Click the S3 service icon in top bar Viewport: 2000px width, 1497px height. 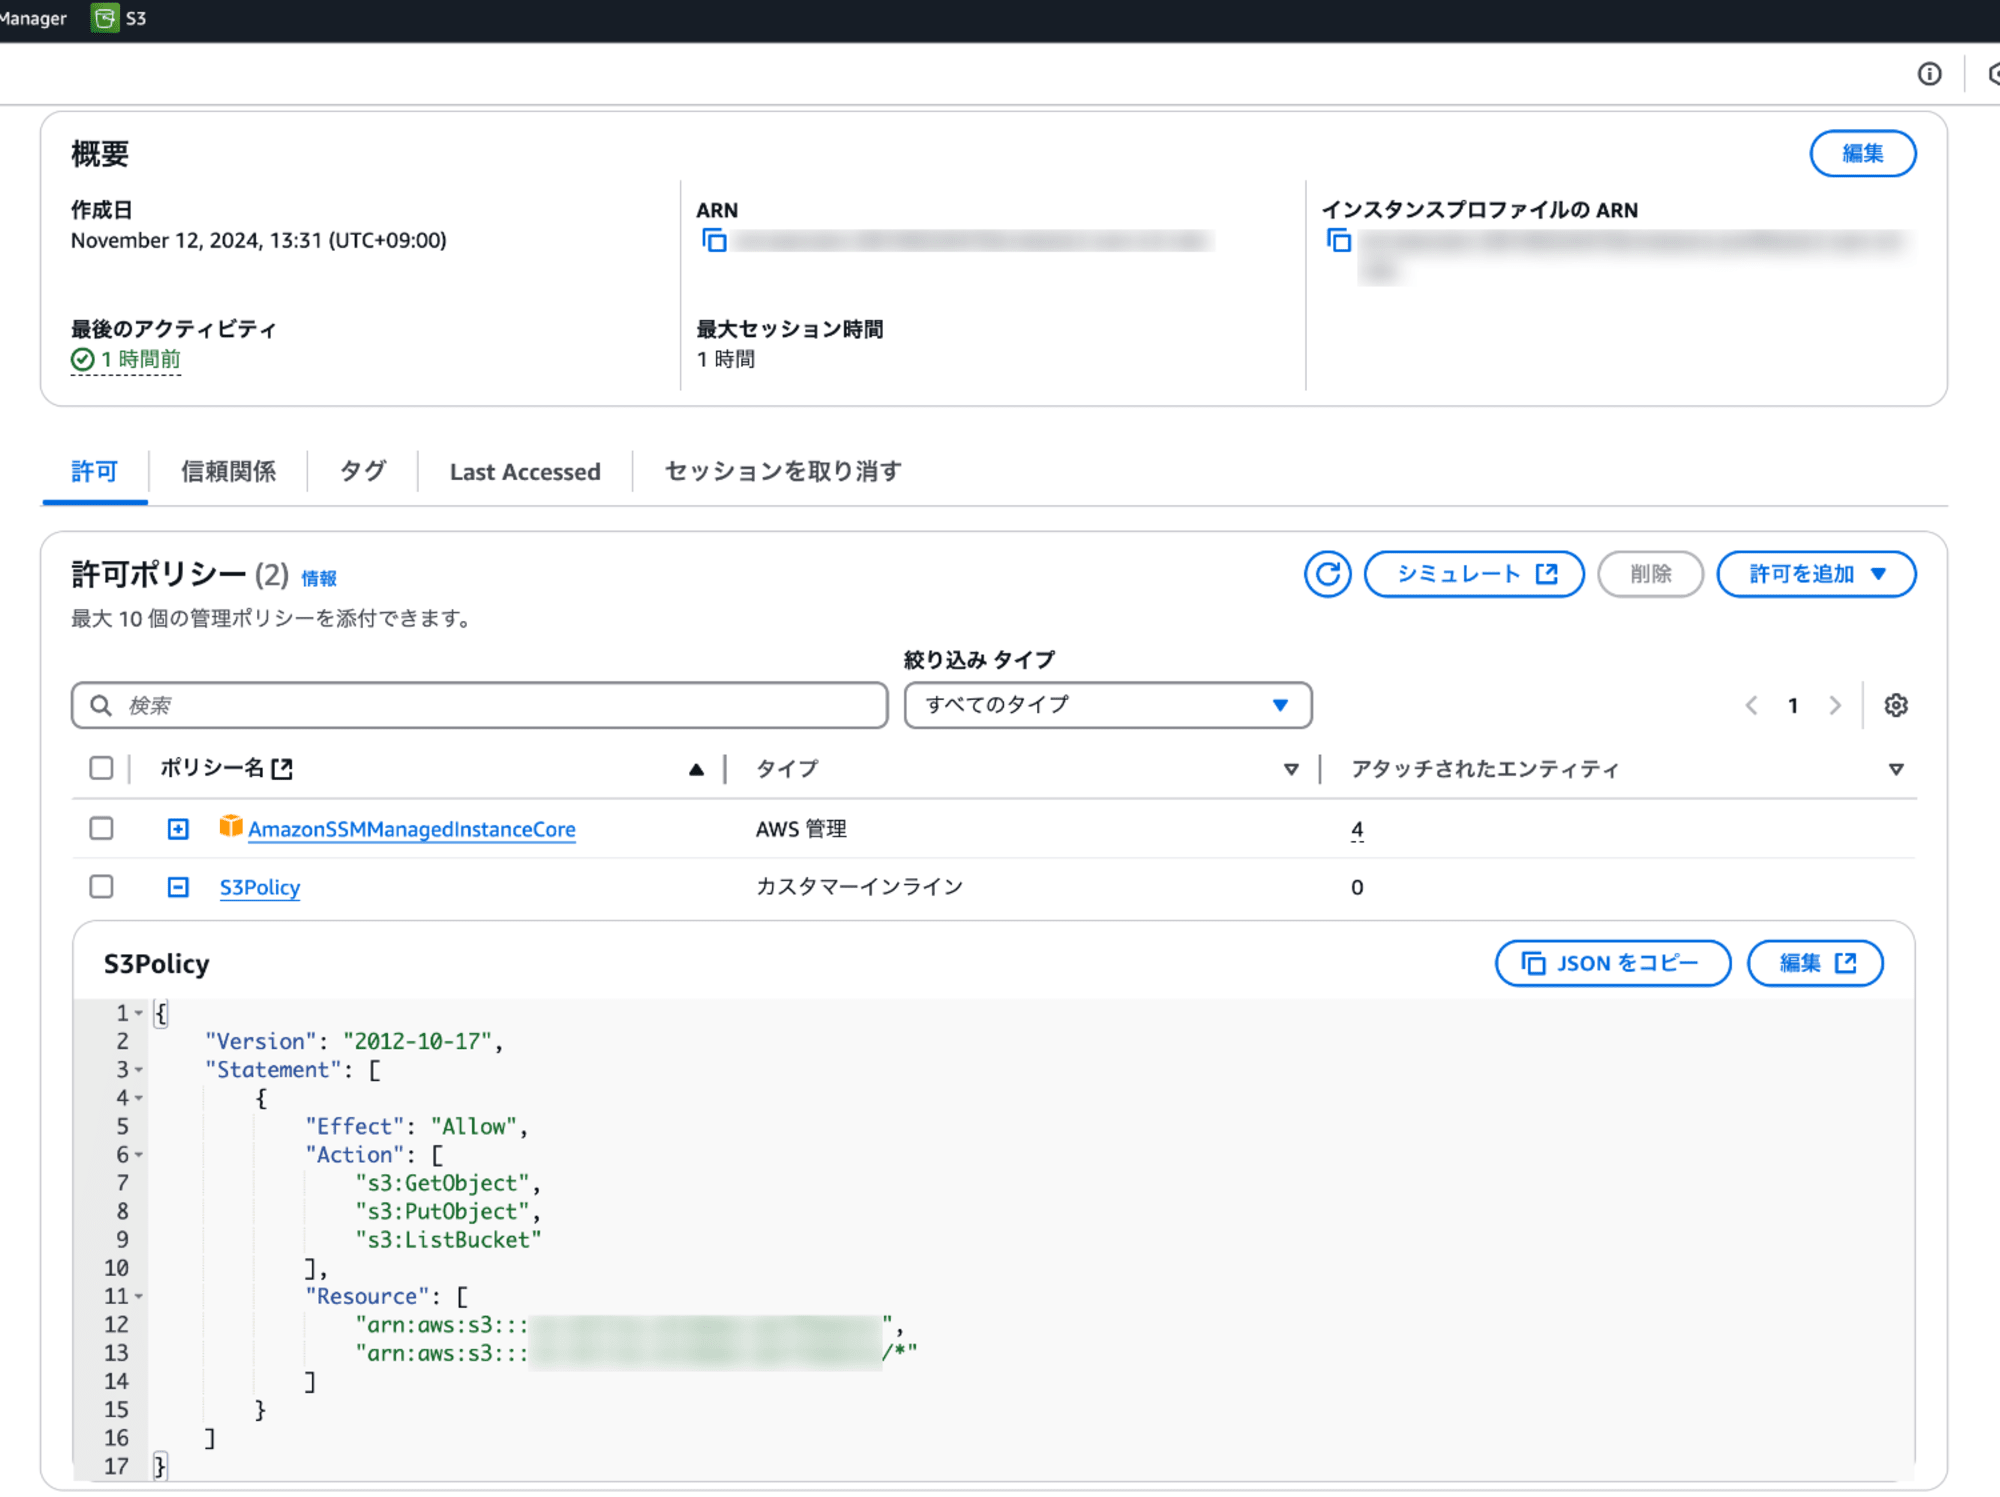point(104,18)
